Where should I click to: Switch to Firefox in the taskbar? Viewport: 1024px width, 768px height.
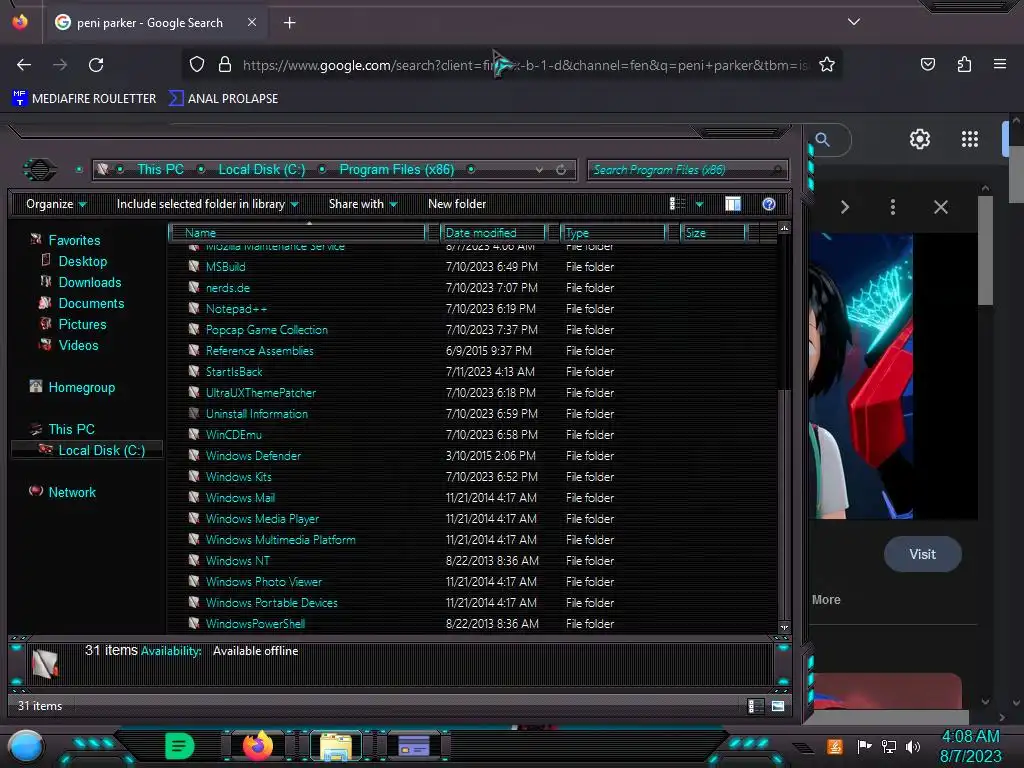click(258, 746)
